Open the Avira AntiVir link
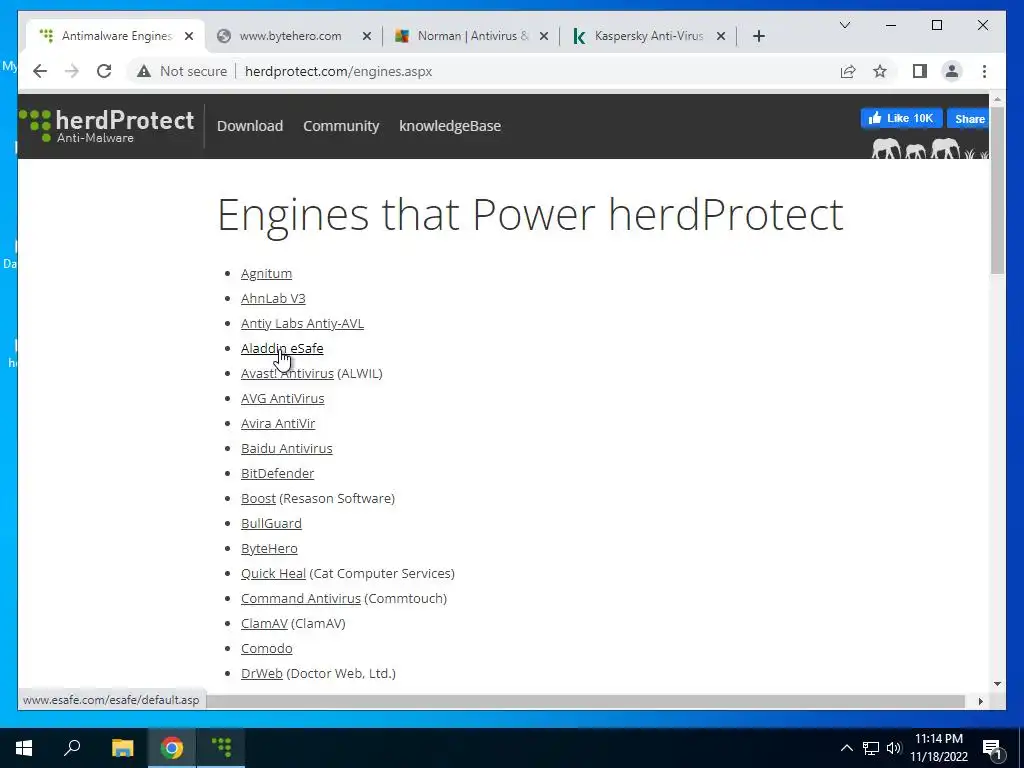The width and height of the screenshot is (1024, 768). [278, 423]
